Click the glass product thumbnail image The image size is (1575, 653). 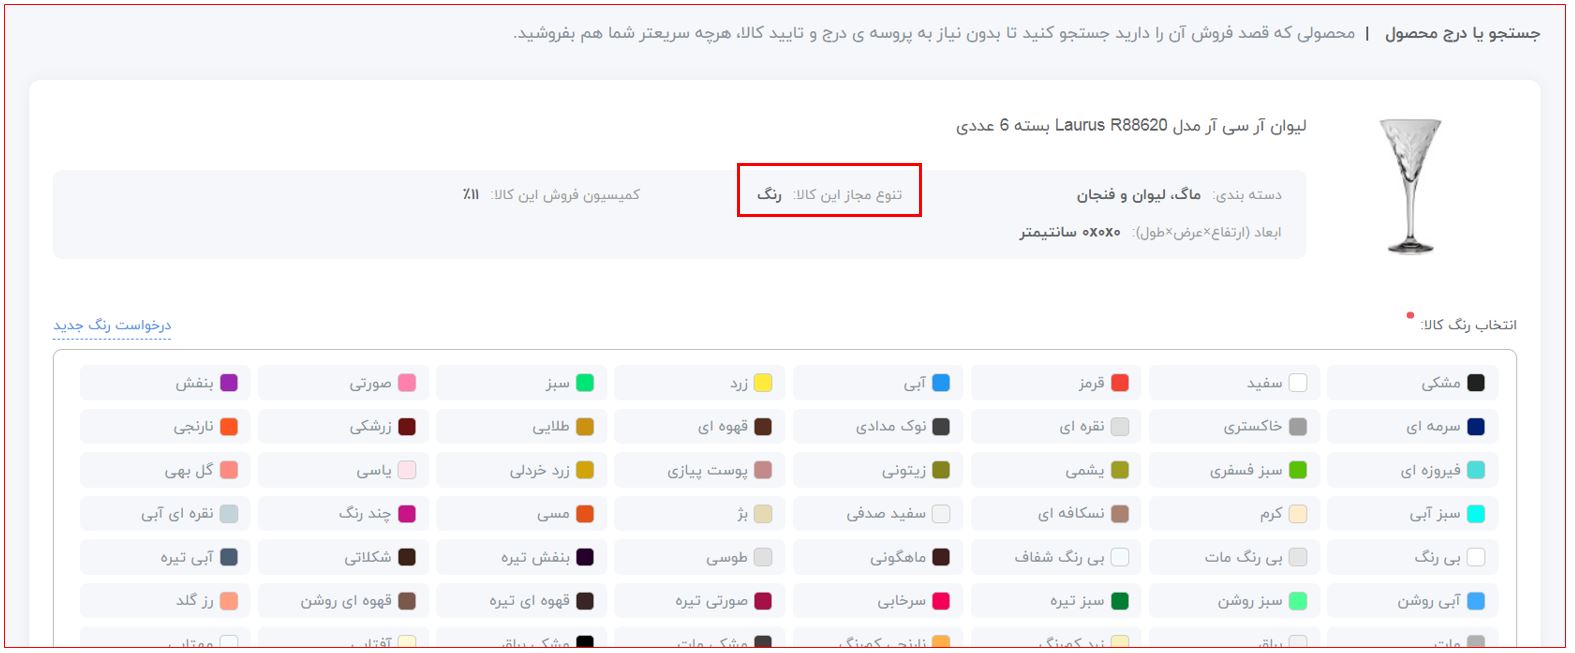(x=1410, y=186)
